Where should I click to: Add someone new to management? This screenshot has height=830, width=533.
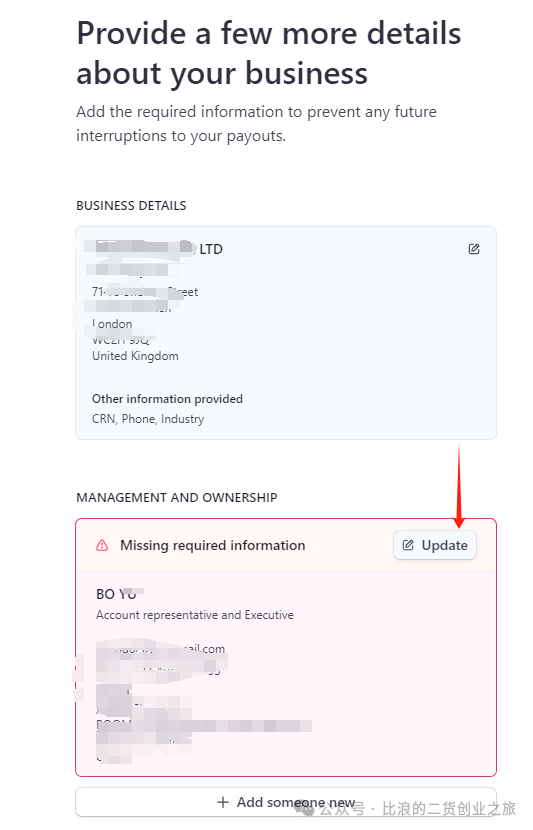286,802
